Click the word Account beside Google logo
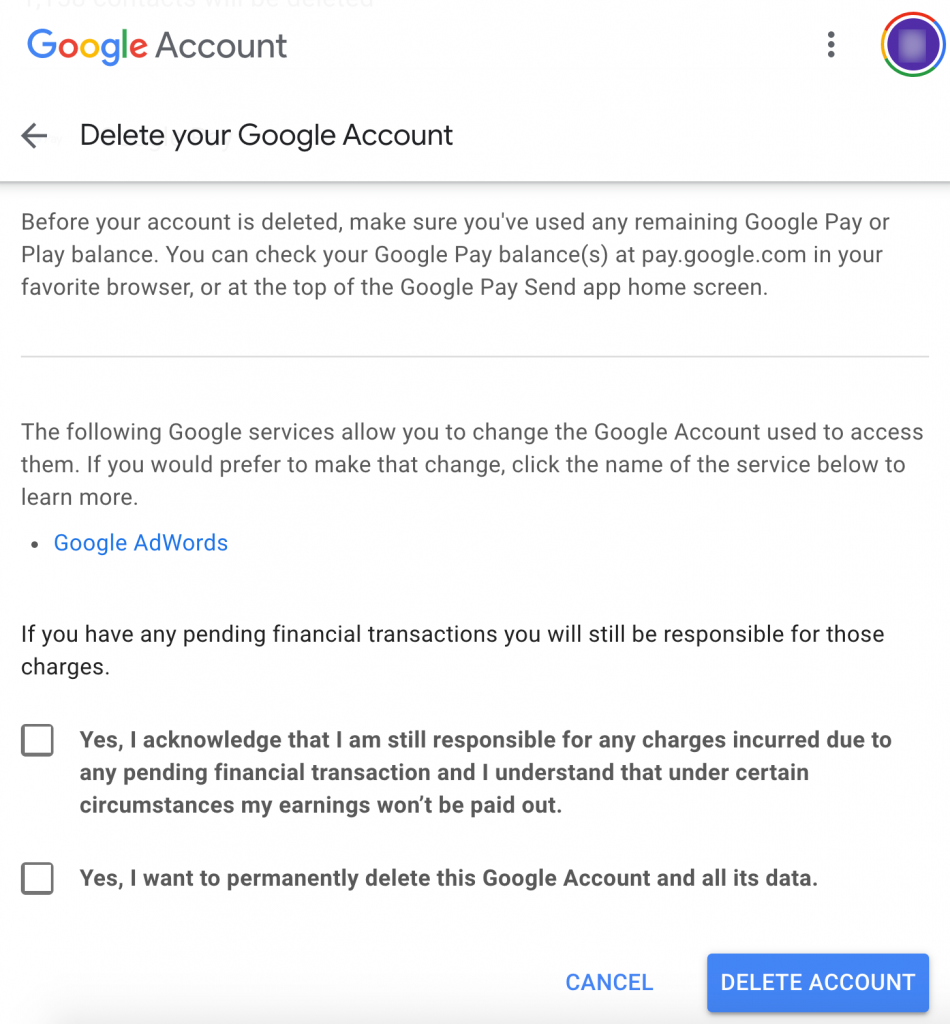 pos(221,46)
